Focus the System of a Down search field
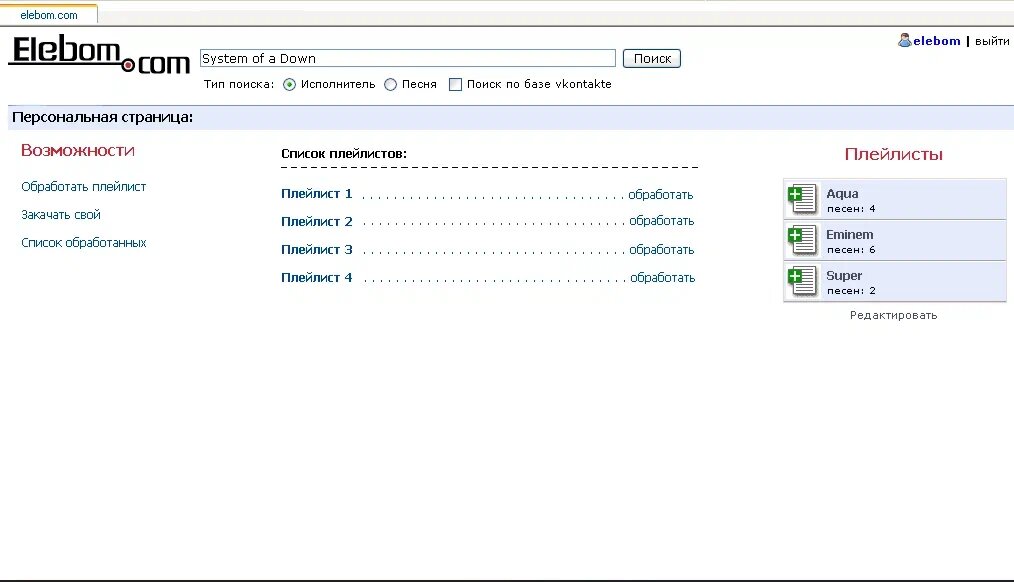 [407, 58]
